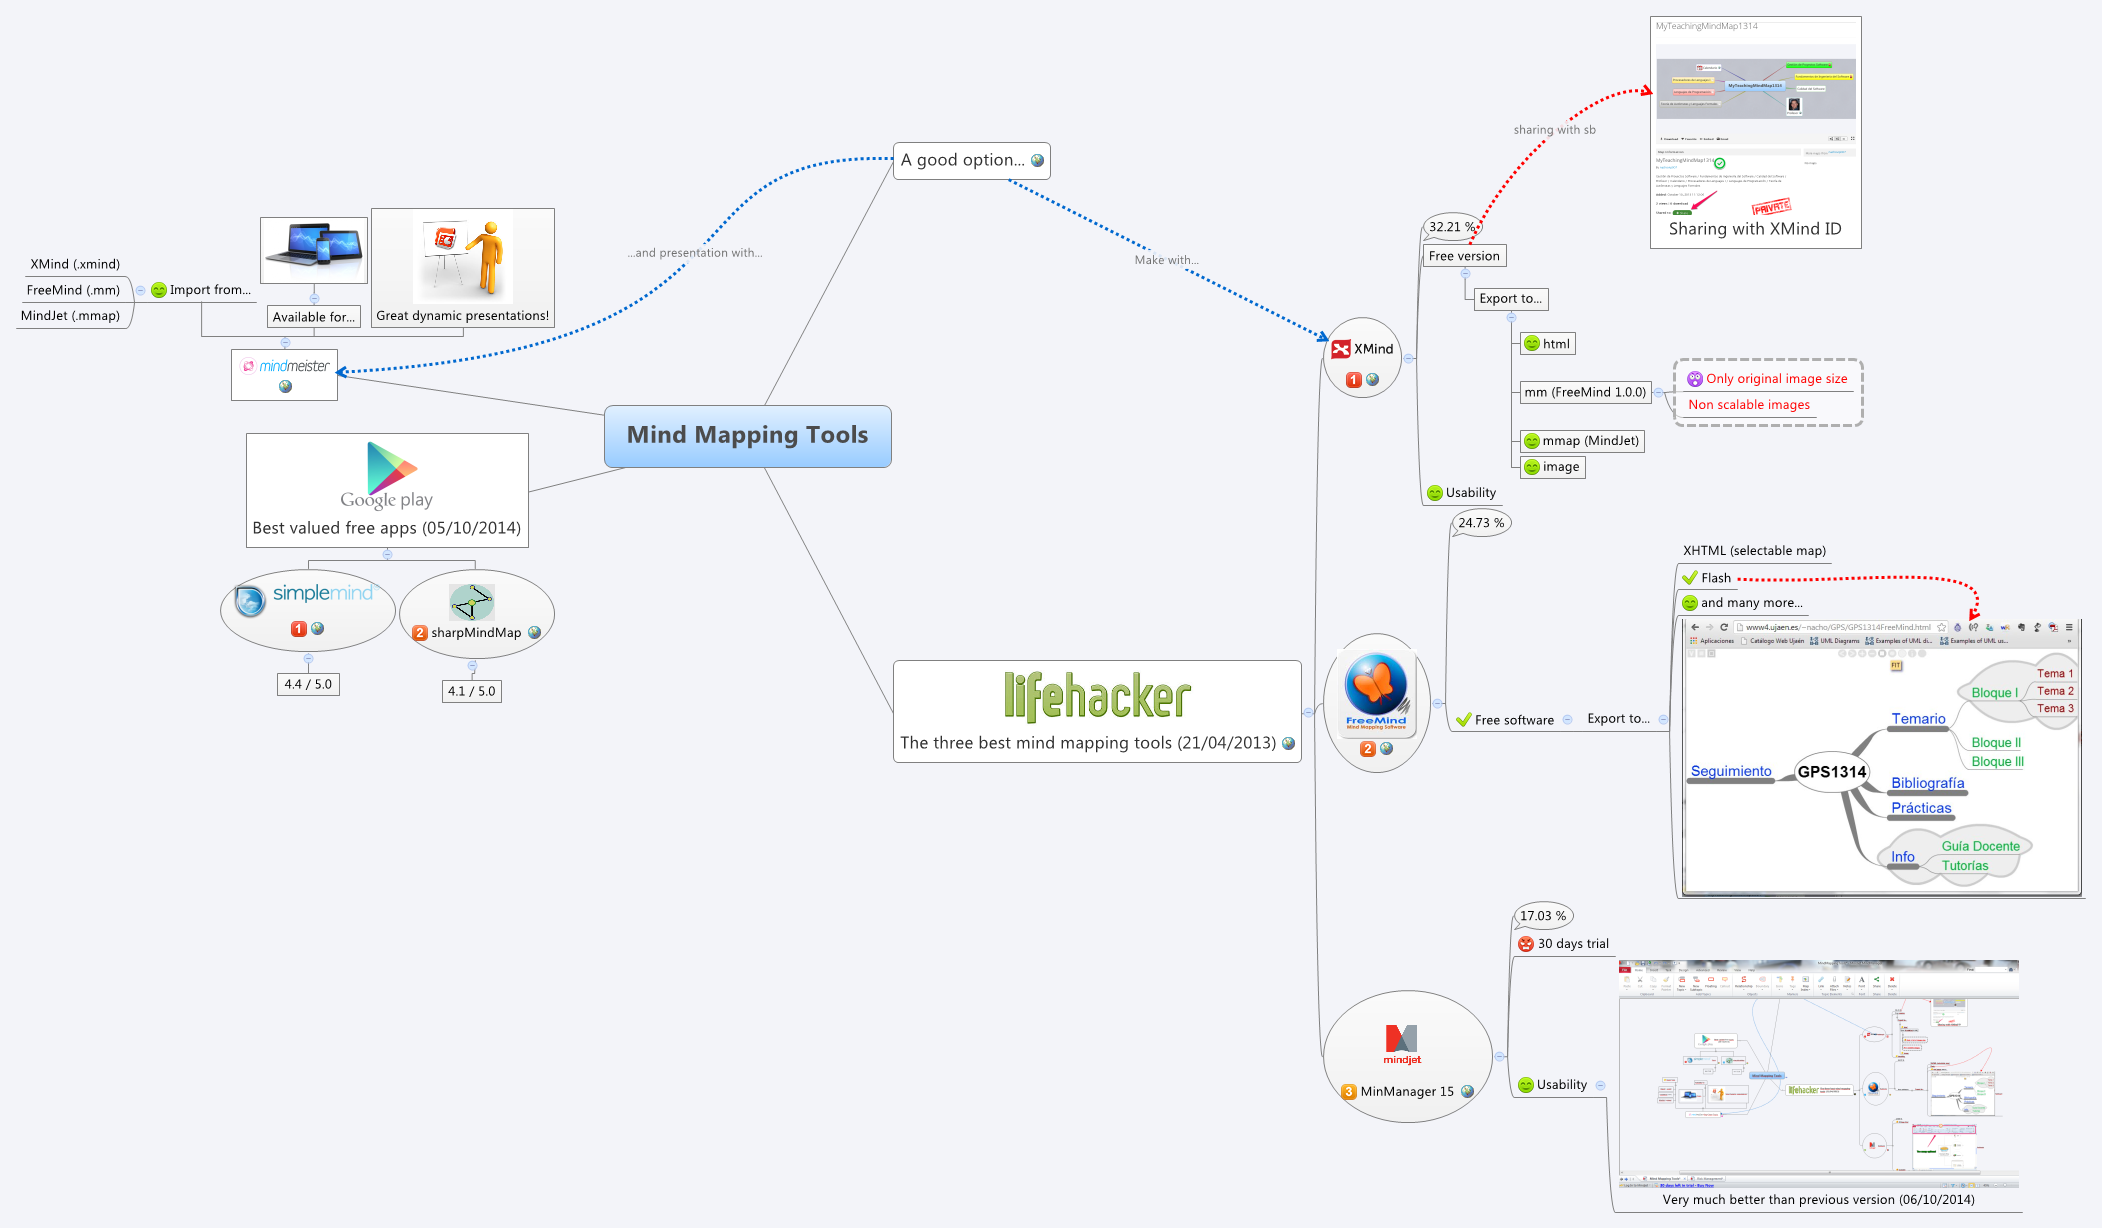The width and height of the screenshot is (2102, 1228).
Task: Click the angry smiley beside "Only original image size"
Action: [x=1694, y=378]
